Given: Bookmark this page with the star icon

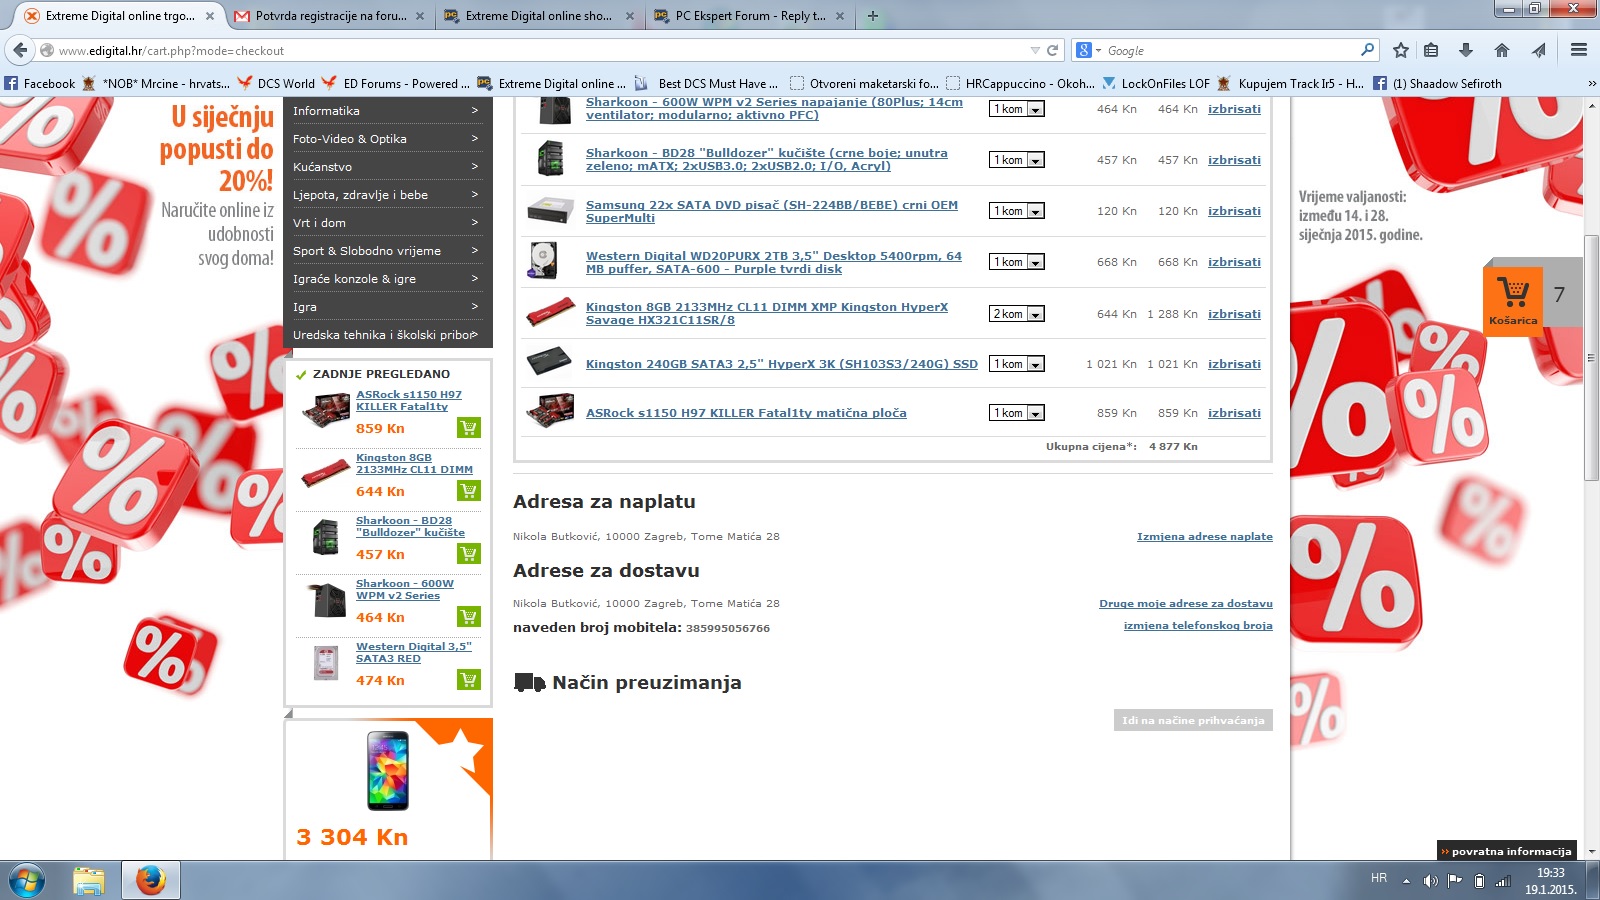Looking at the screenshot, I should click(x=1401, y=50).
